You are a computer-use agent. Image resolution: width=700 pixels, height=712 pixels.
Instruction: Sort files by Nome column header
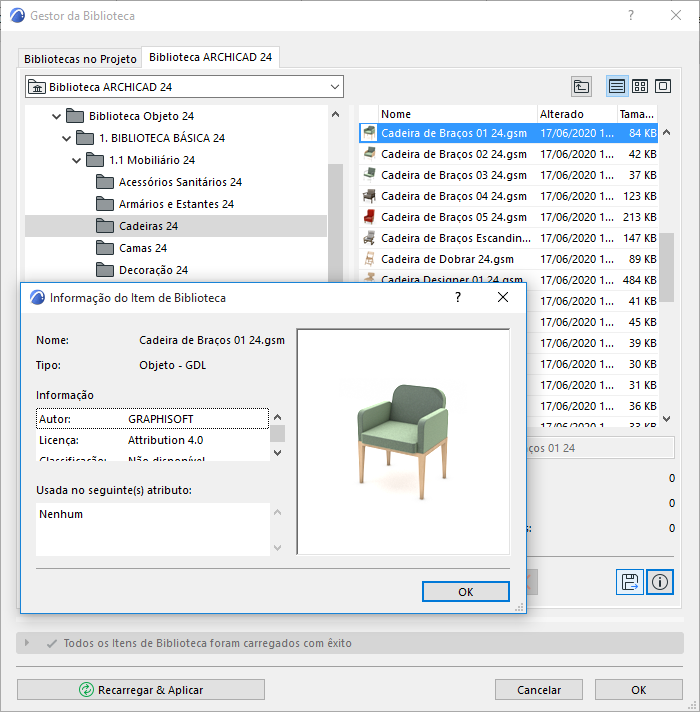coord(458,114)
